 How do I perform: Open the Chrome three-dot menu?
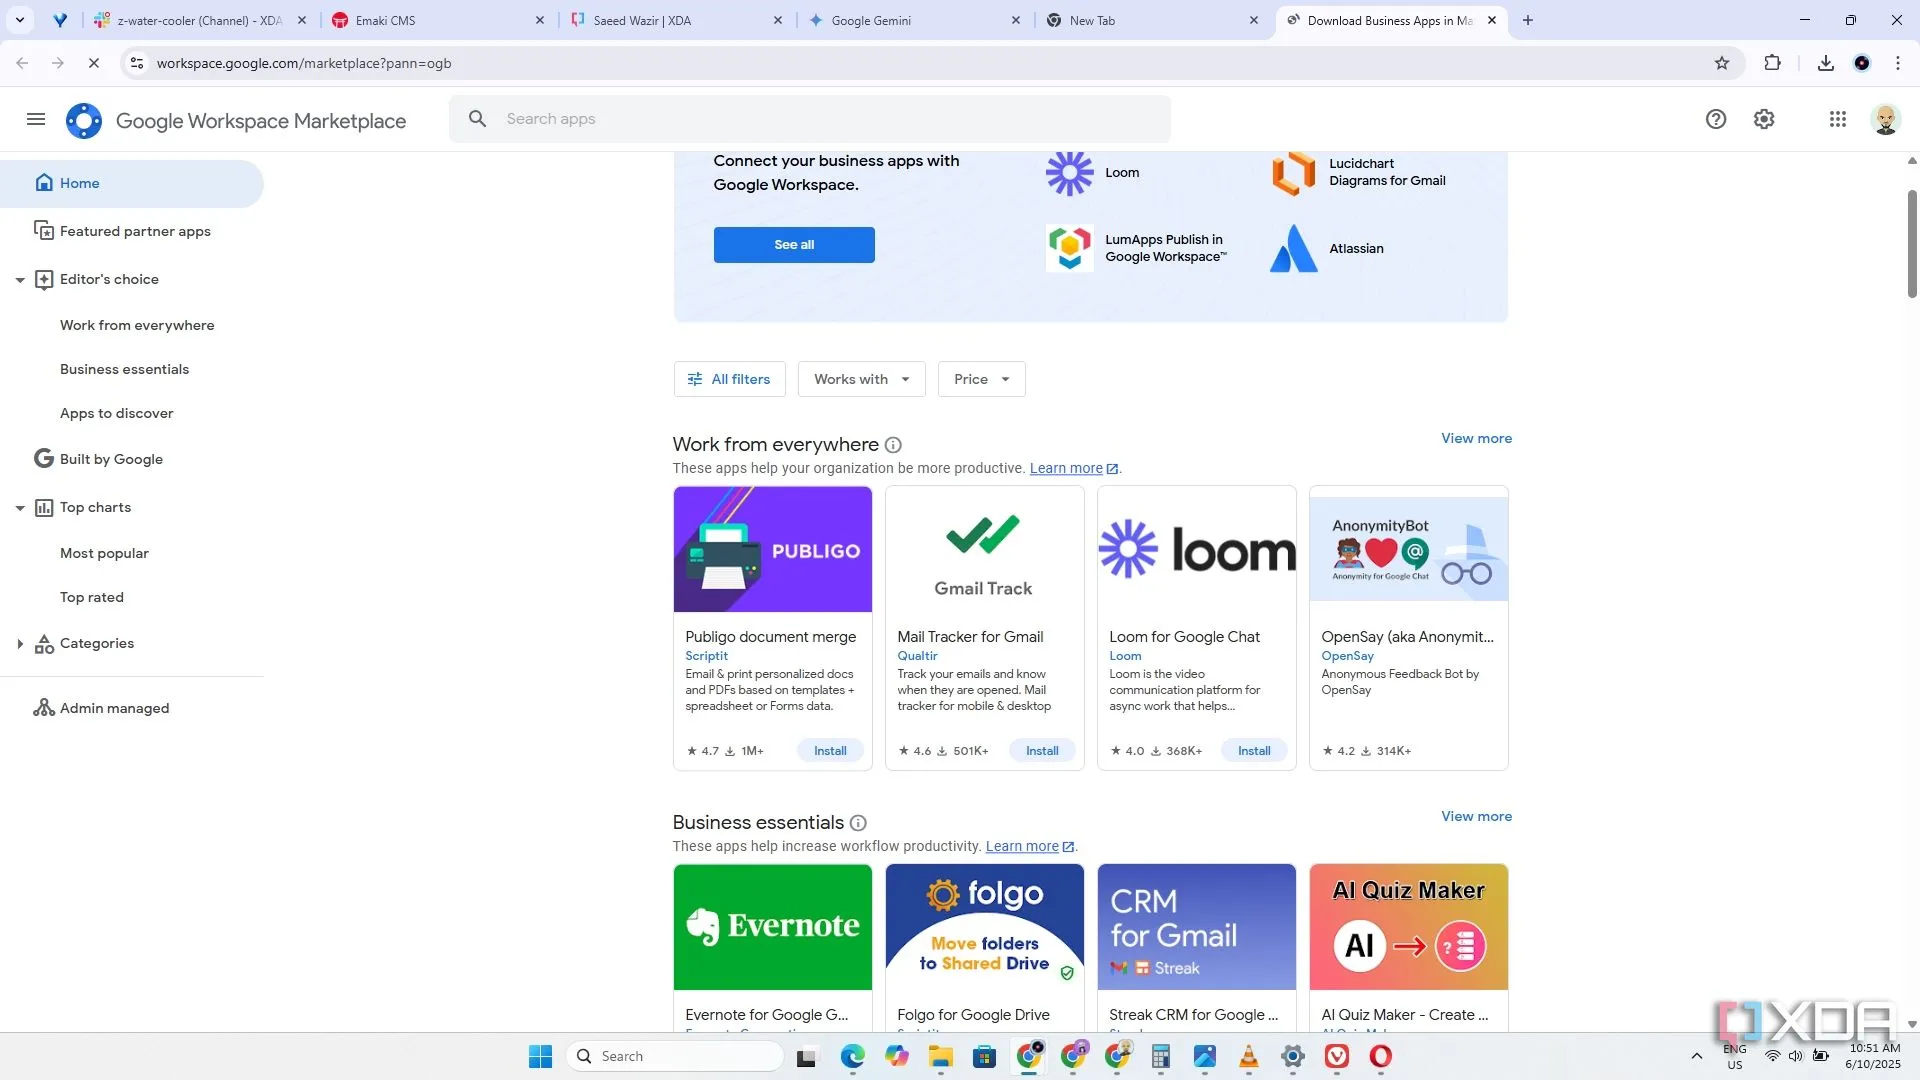coord(1898,63)
